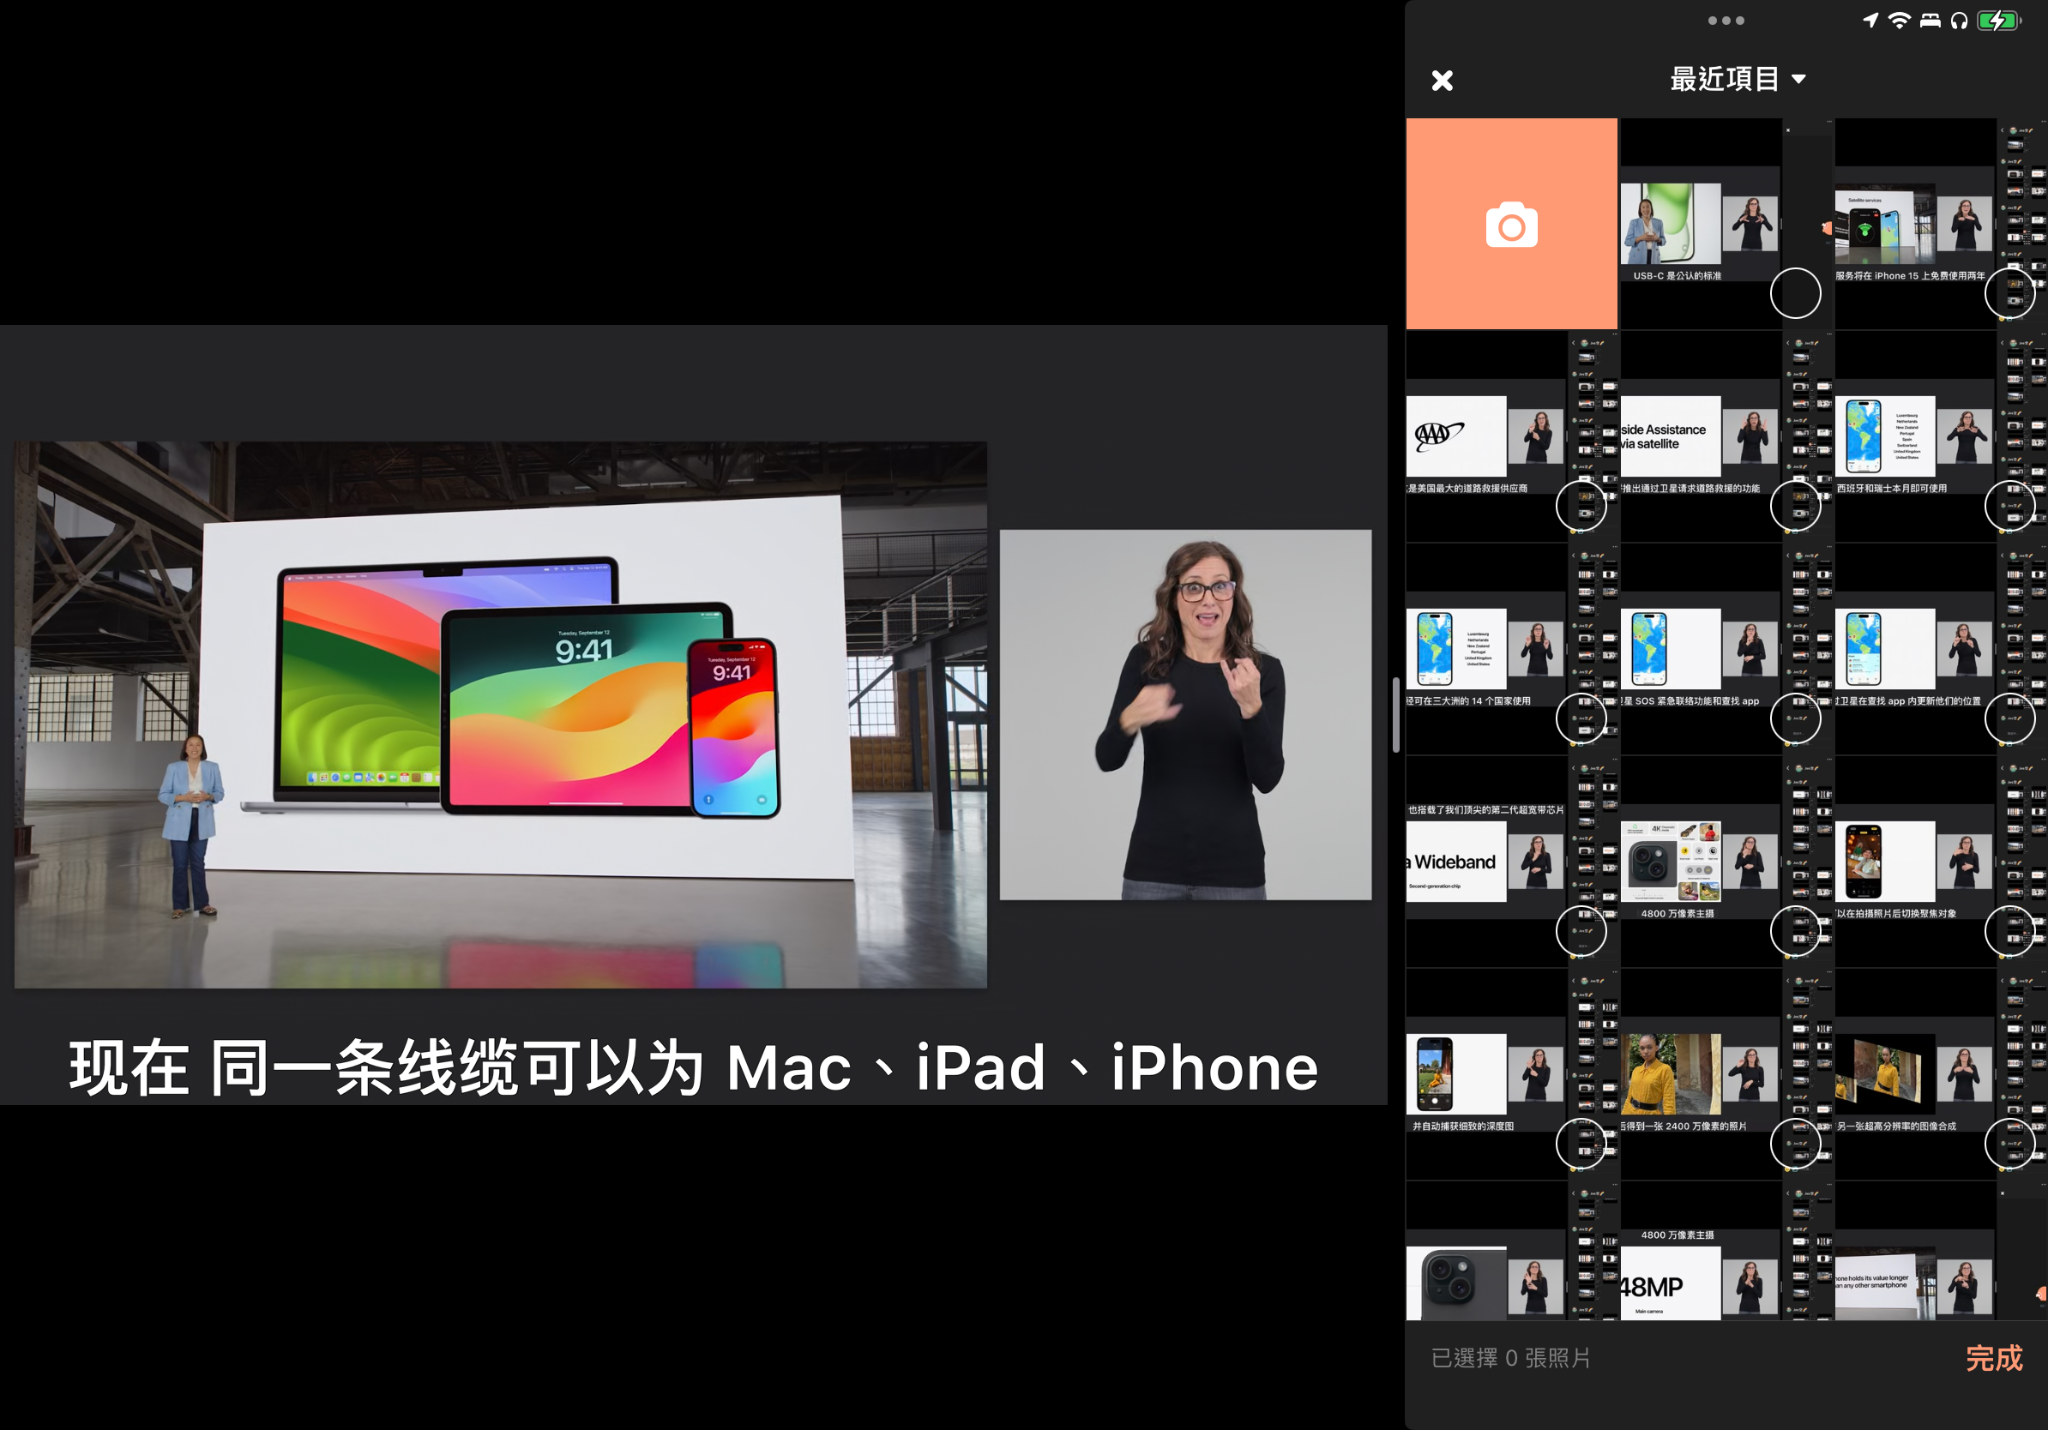Select circle on 查找 app 位置 photo

[x=2009, y=718]
